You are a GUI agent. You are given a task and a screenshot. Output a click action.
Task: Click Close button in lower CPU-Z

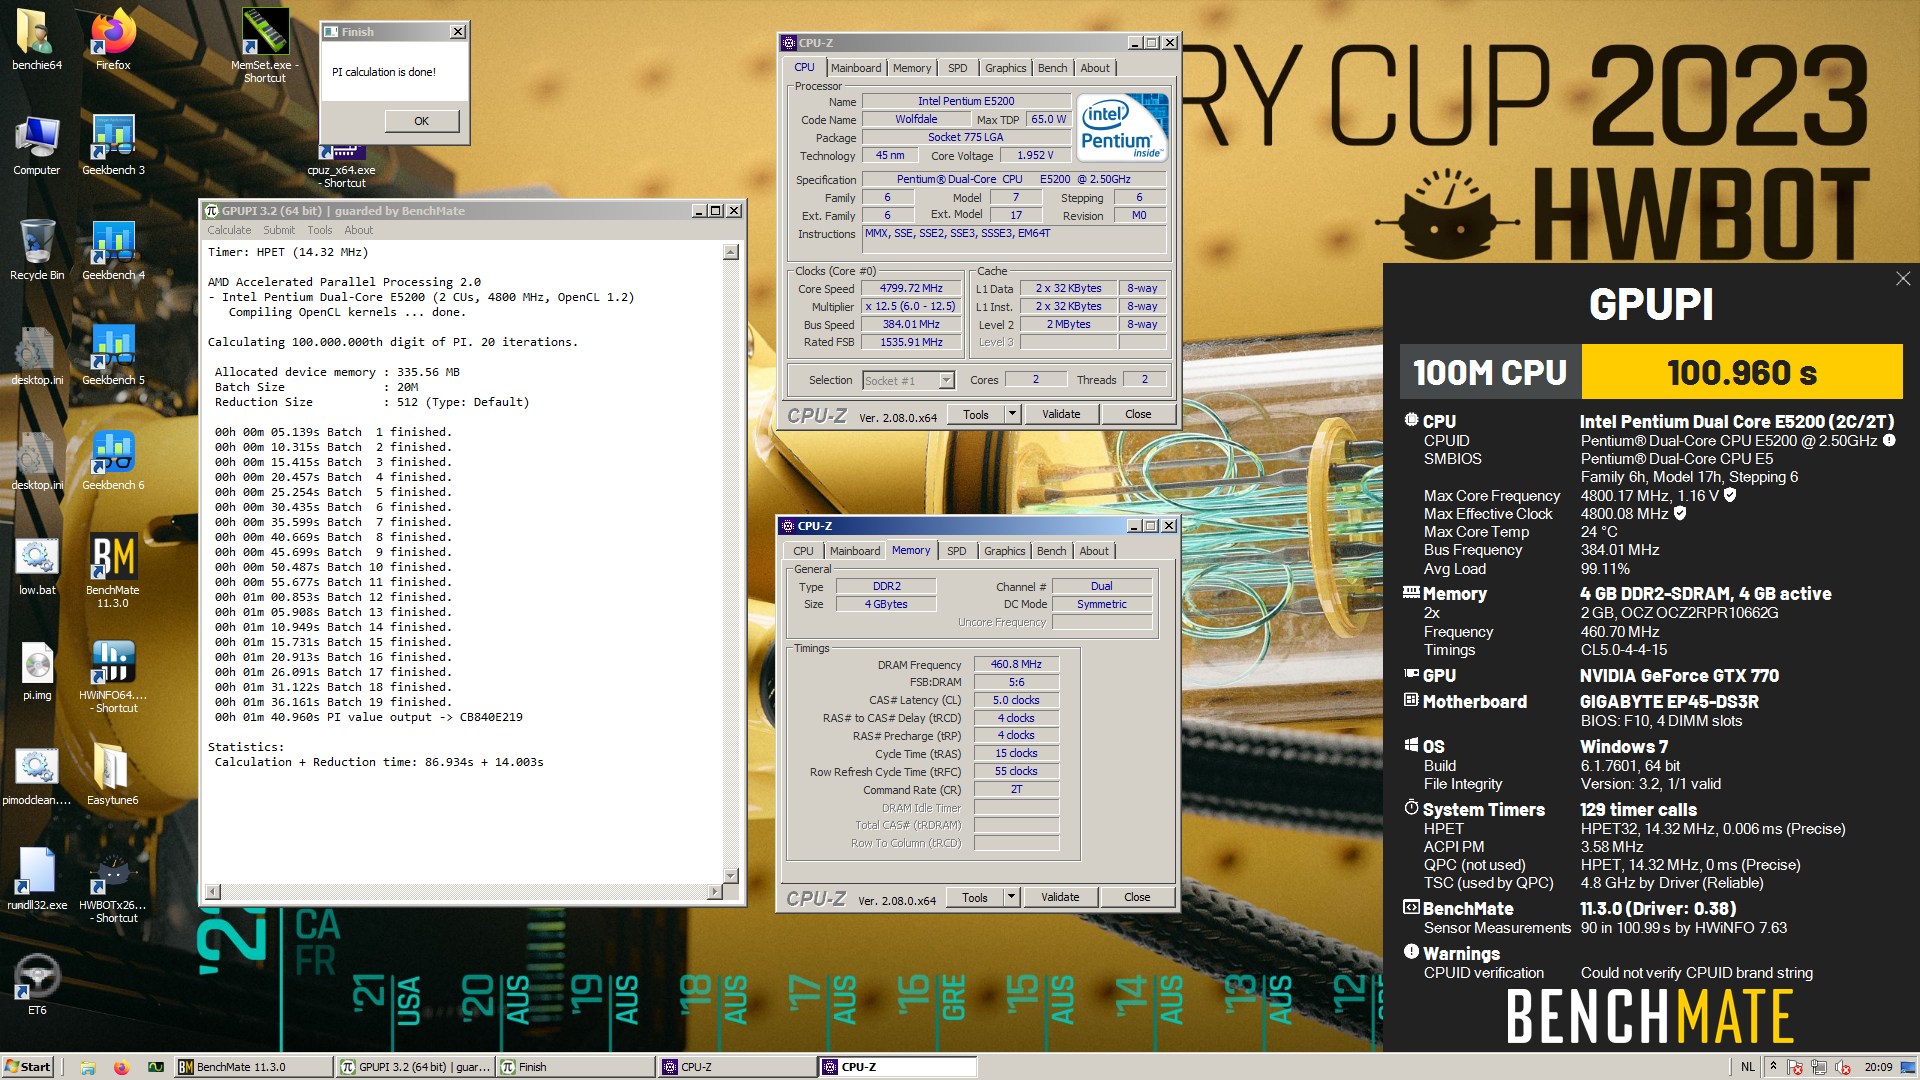1137,897
